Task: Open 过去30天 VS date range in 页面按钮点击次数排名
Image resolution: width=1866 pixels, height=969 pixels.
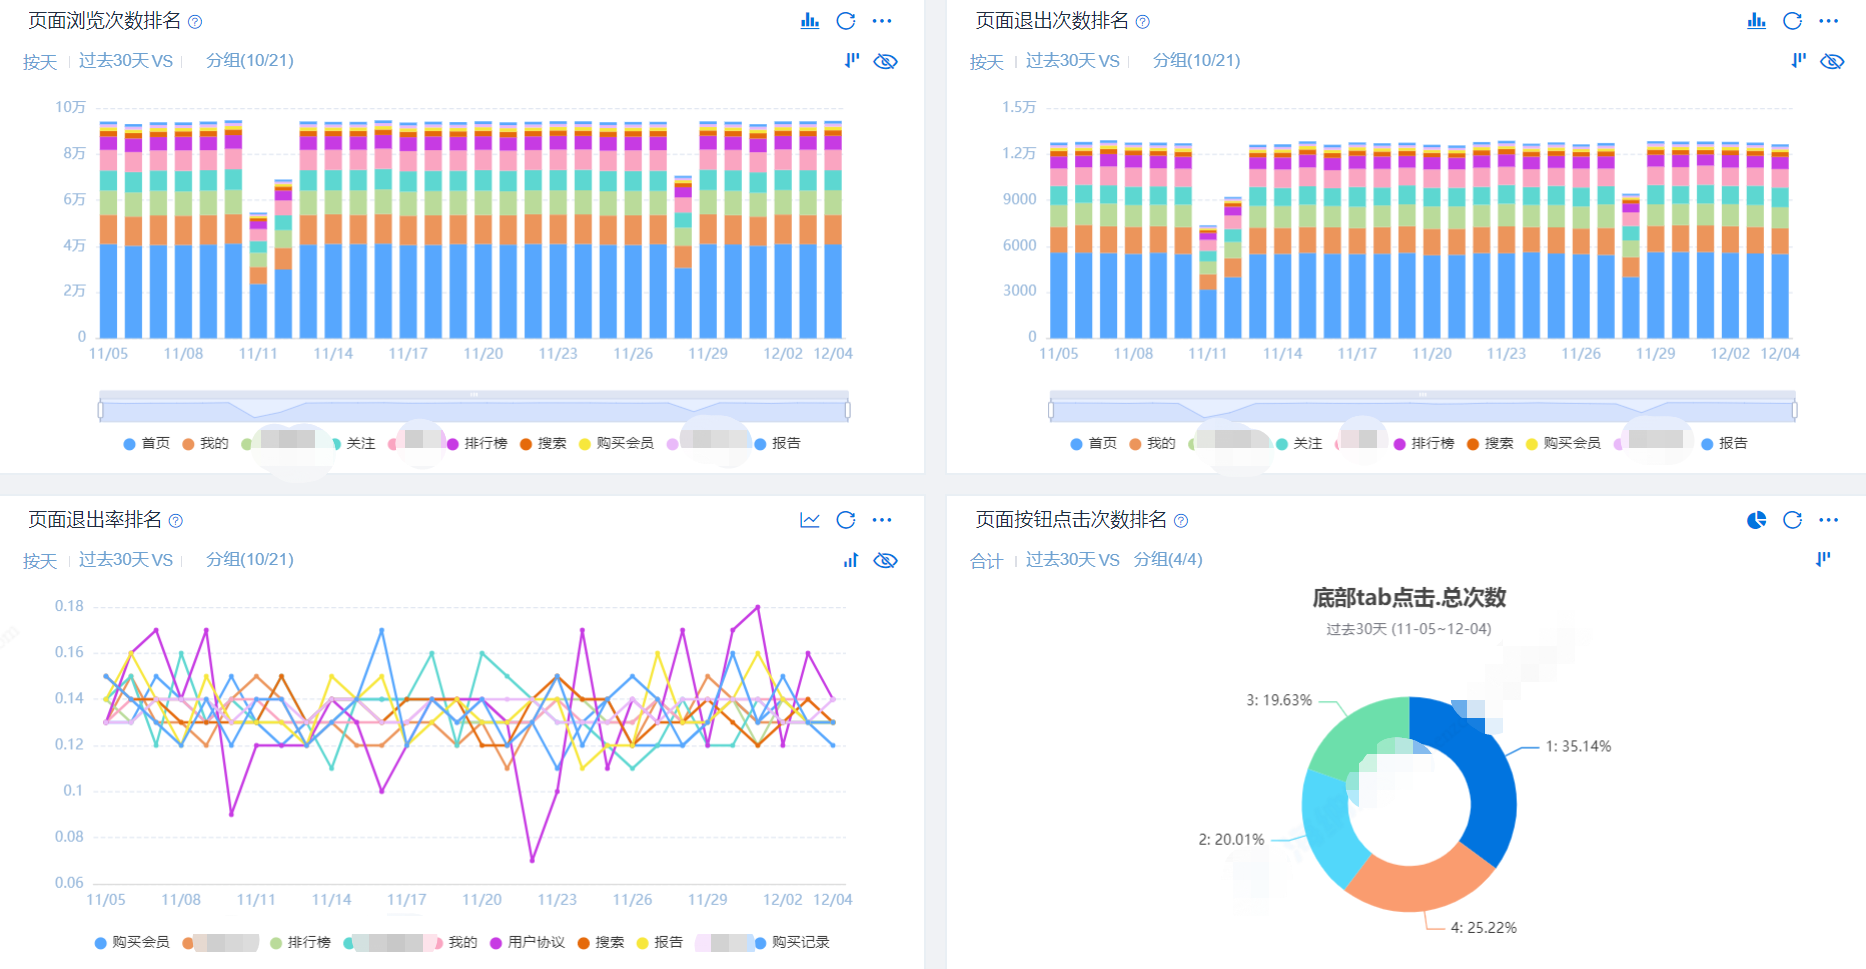Action: click(x=1073, y=560)
